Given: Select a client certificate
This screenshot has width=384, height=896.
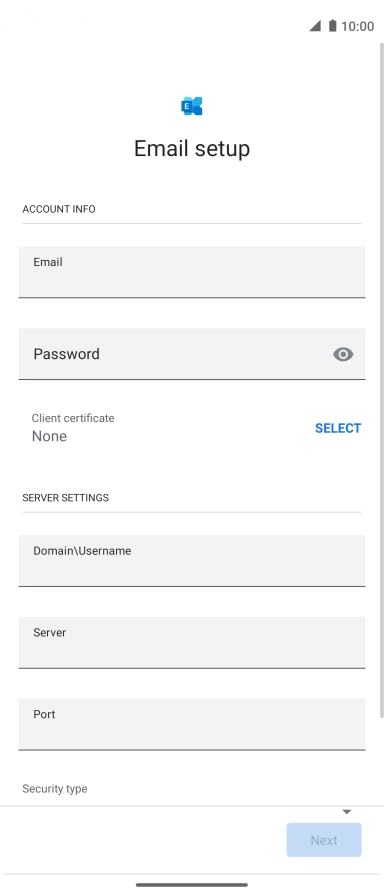Looking at the screenshot, I should [338, 428].
